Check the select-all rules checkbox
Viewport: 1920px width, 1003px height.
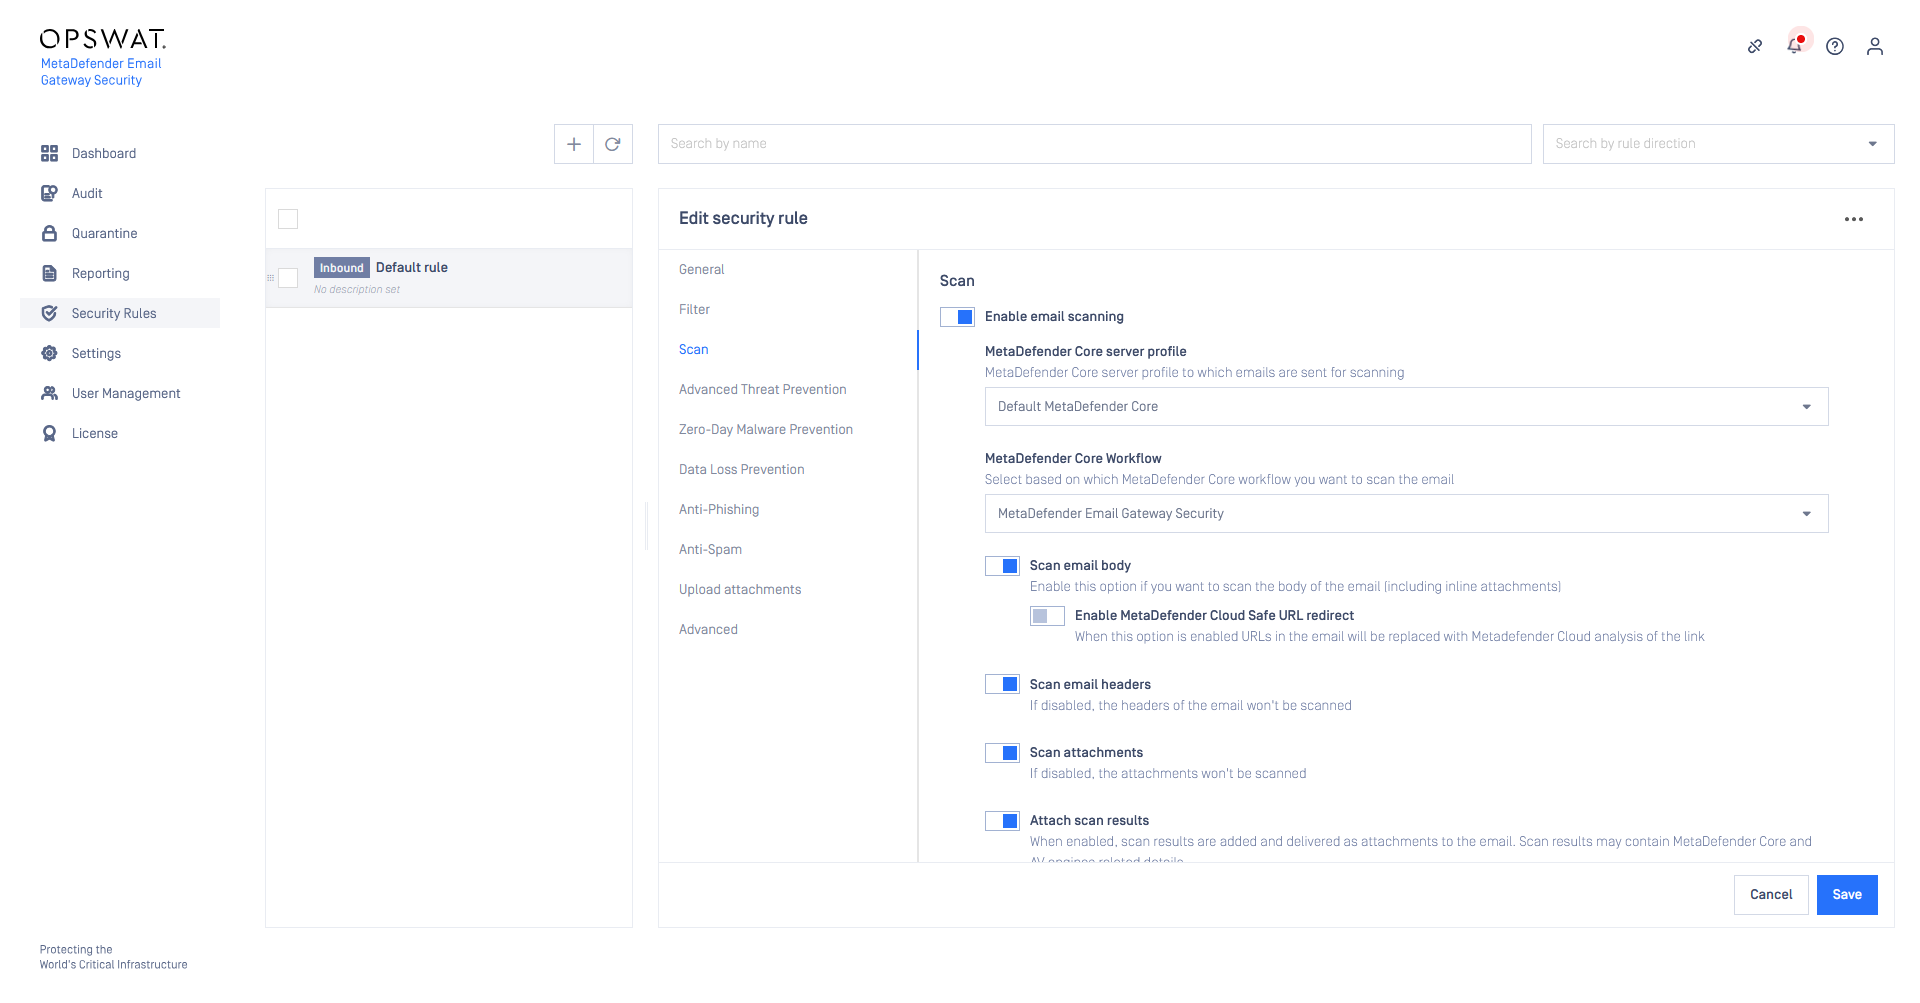coord(288,219)
